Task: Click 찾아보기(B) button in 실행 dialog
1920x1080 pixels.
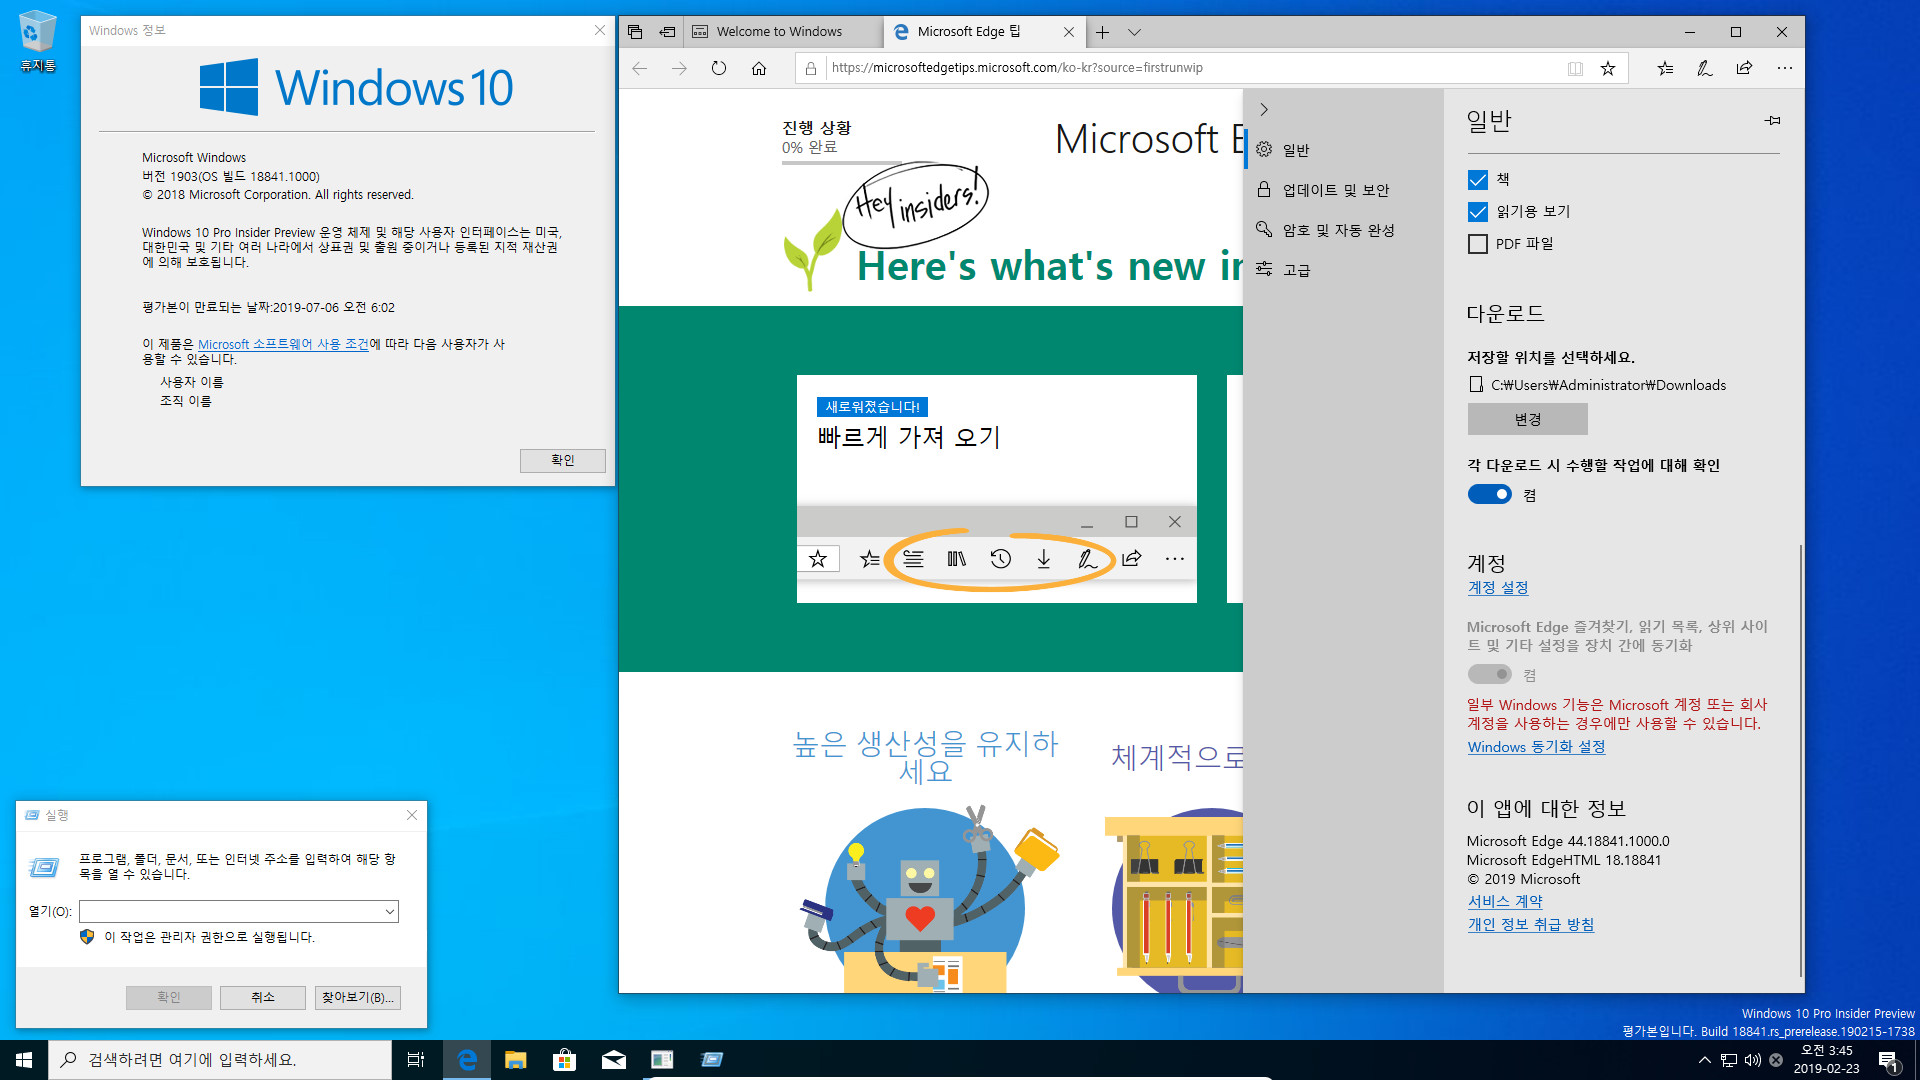Action: tap(356, 997)
